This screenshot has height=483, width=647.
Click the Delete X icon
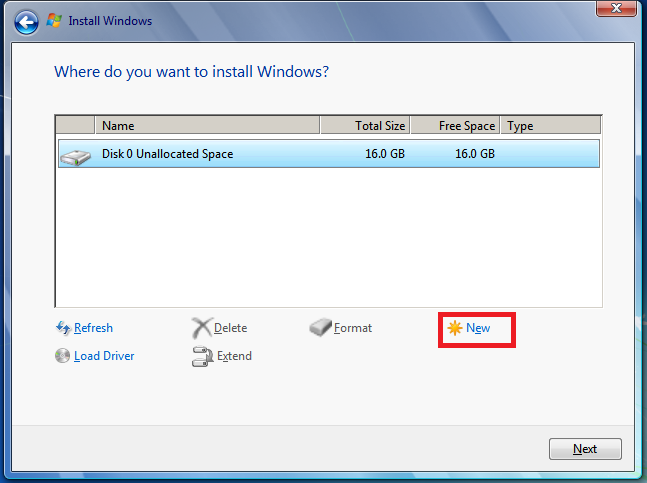point(202,328)
